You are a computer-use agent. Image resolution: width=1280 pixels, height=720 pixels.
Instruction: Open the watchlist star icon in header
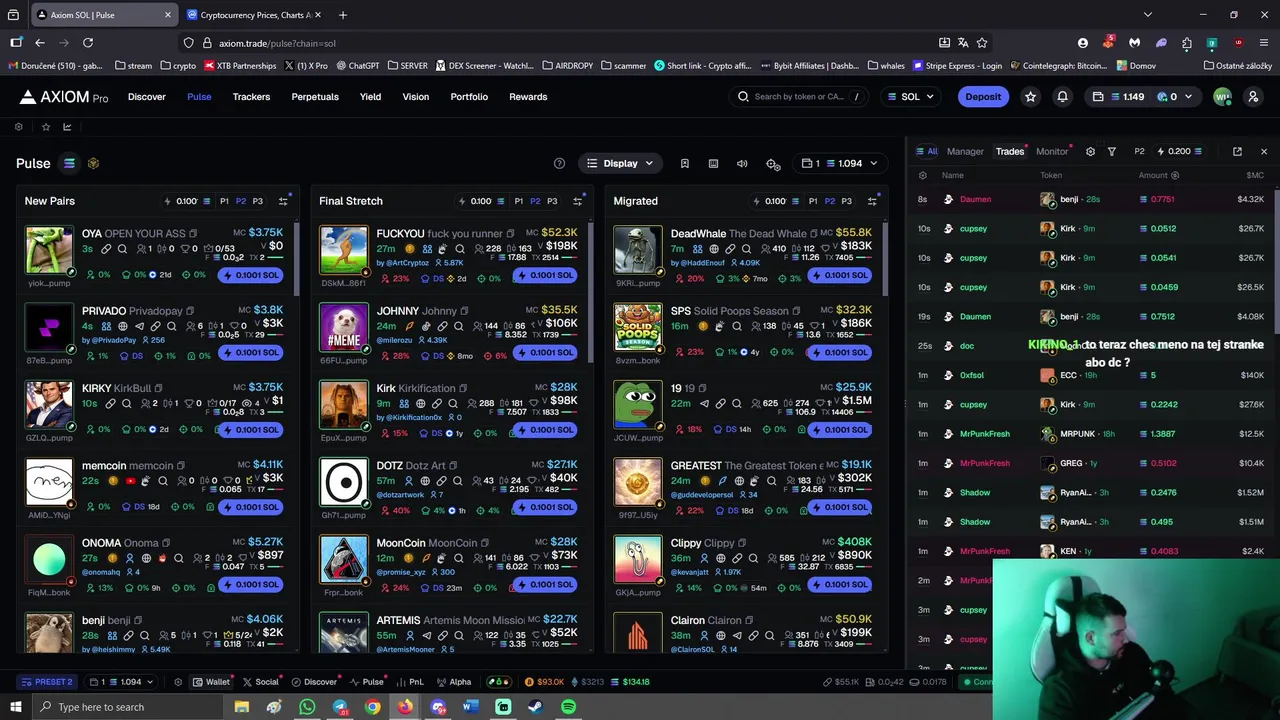pyautogui.click(x=1030, y=97)
